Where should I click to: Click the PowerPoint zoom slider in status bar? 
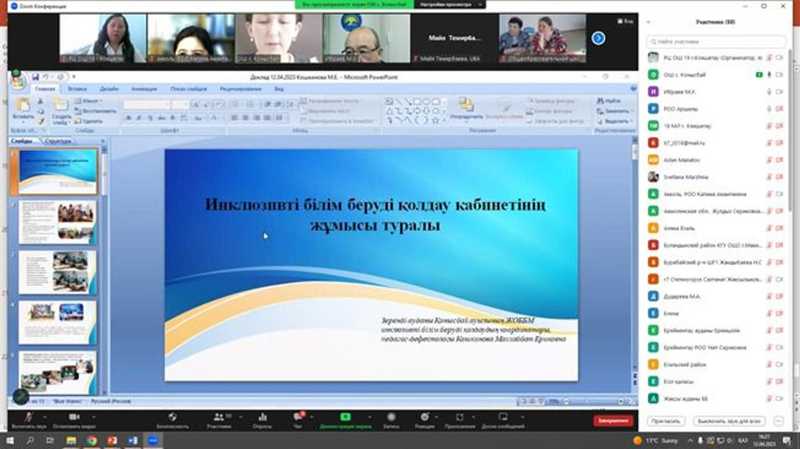pos(592,402)
